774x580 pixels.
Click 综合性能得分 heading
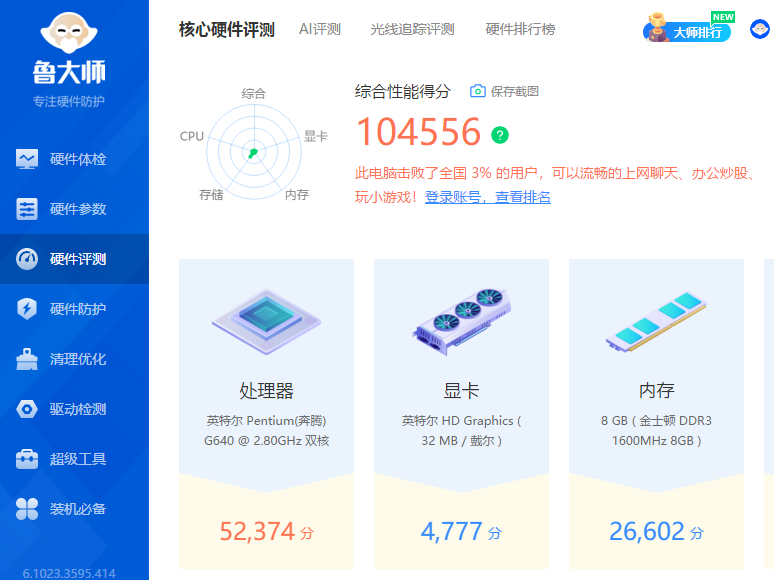pyautogui.click(x=403, y=91)
